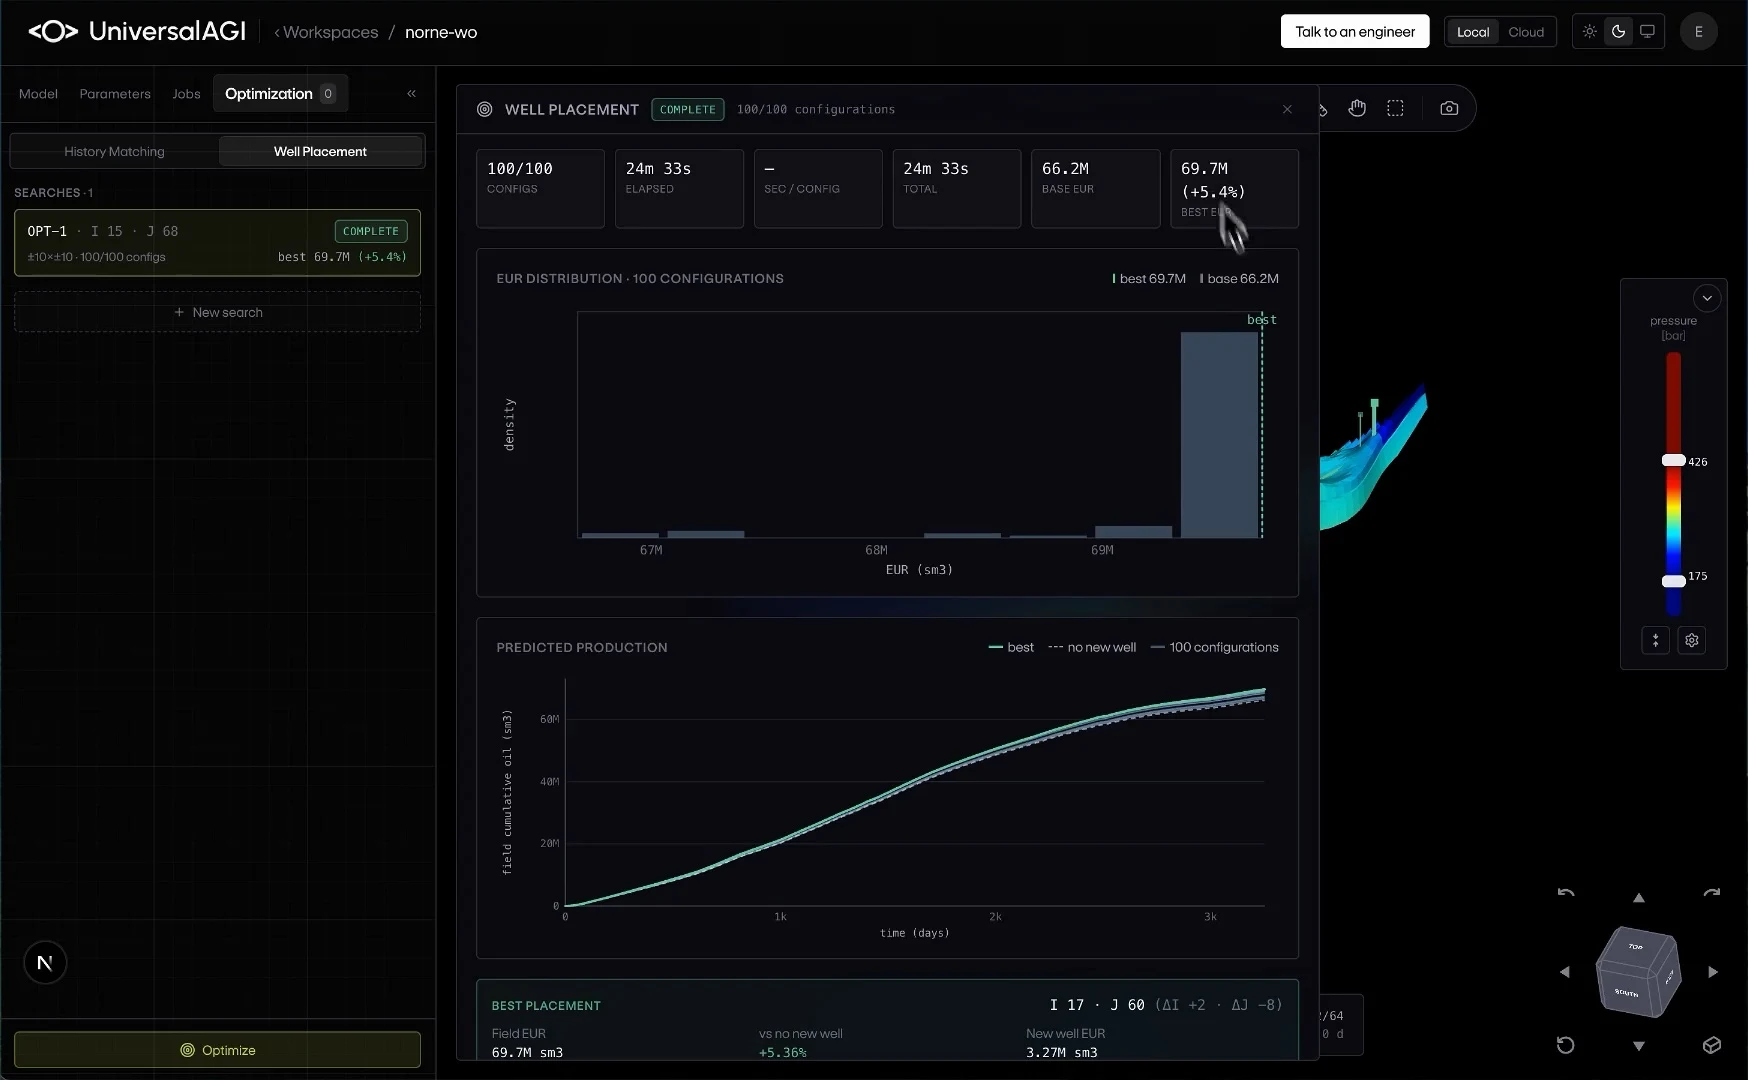Open the OPT-1 search card
This screenshot has width=1748, height=1080.
pos(217,243)
